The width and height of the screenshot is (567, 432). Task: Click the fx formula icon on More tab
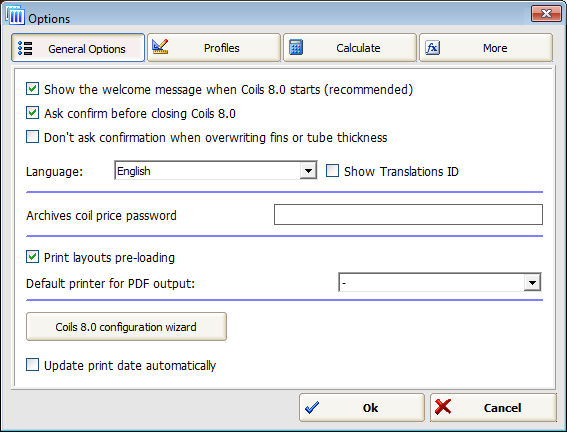point(432,48)
